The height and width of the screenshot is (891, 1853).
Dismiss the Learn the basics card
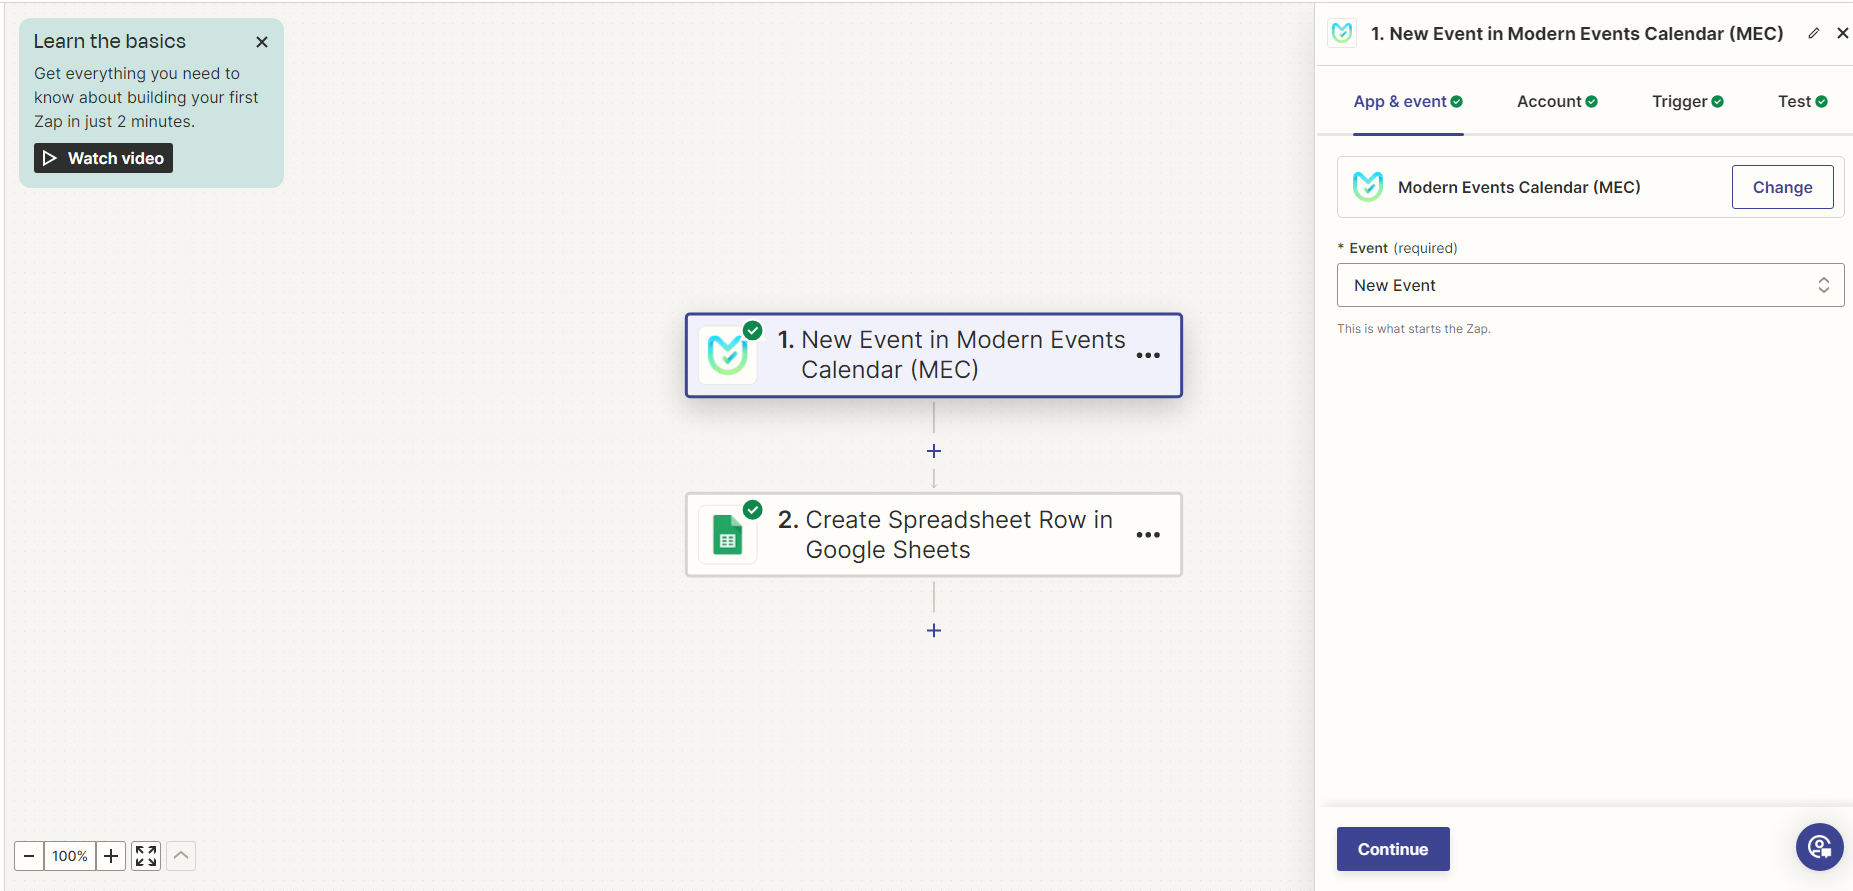click(x=262, y=42)
